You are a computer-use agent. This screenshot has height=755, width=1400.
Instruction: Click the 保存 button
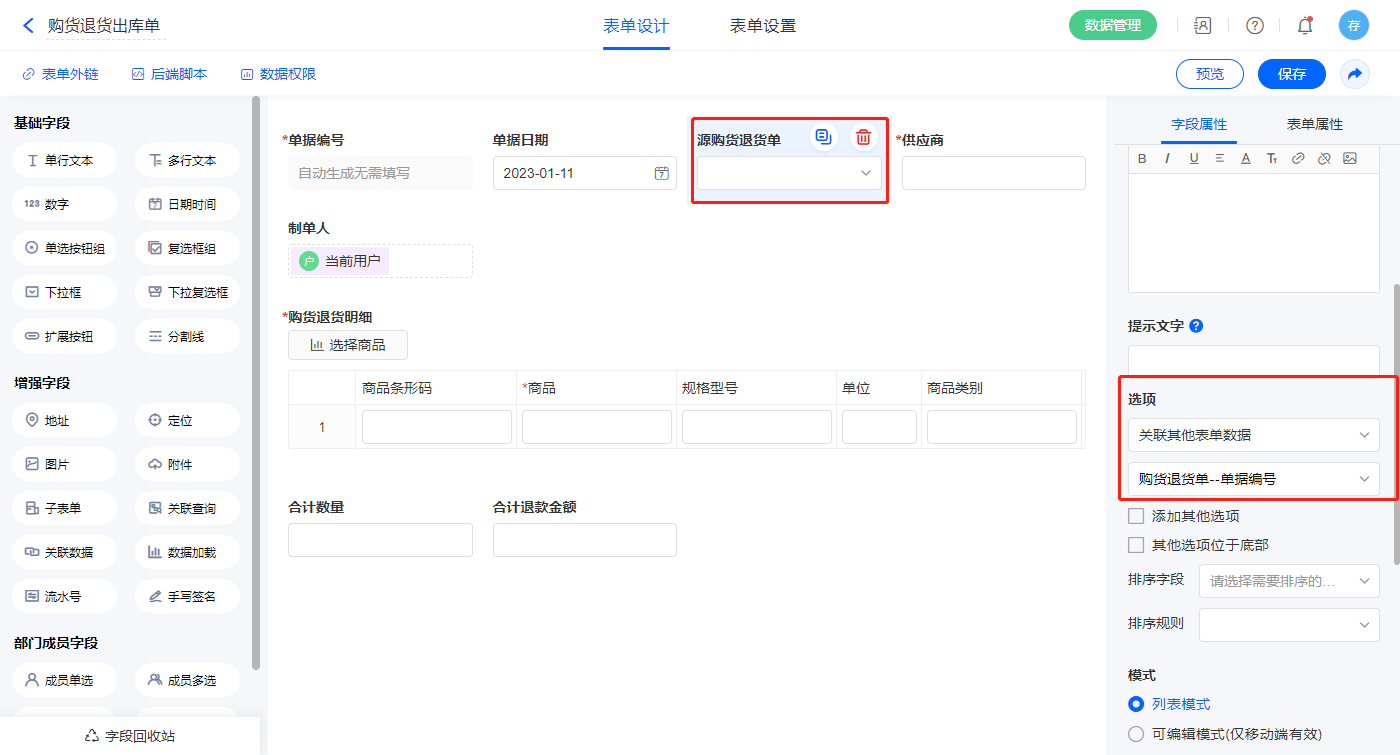tap(1291, 74)
